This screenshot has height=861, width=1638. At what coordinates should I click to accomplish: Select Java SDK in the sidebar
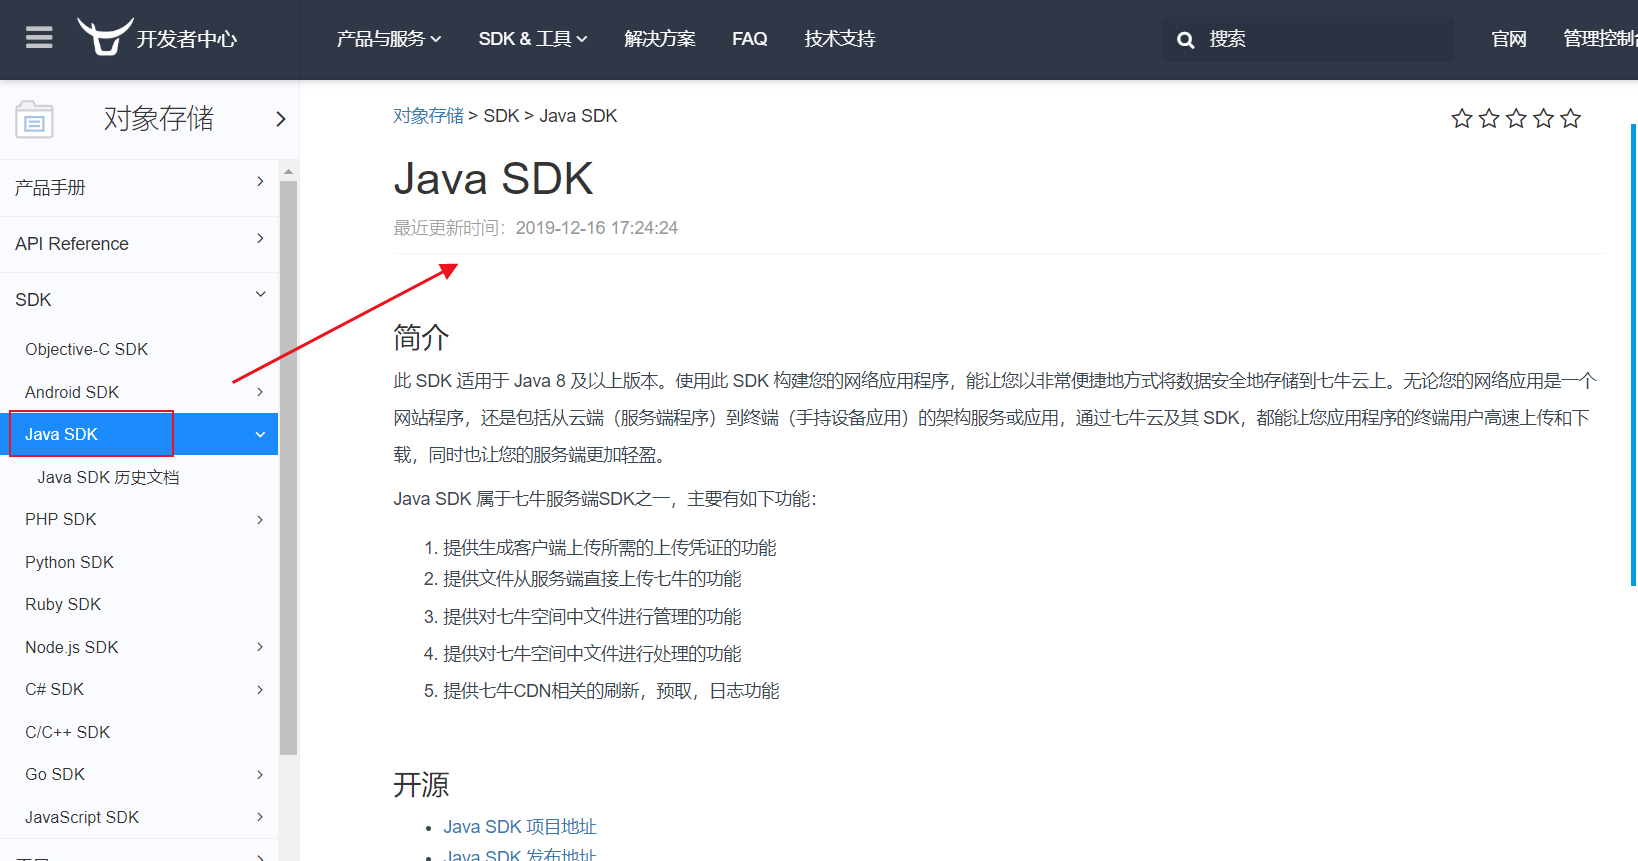click(x=62, y=434)
